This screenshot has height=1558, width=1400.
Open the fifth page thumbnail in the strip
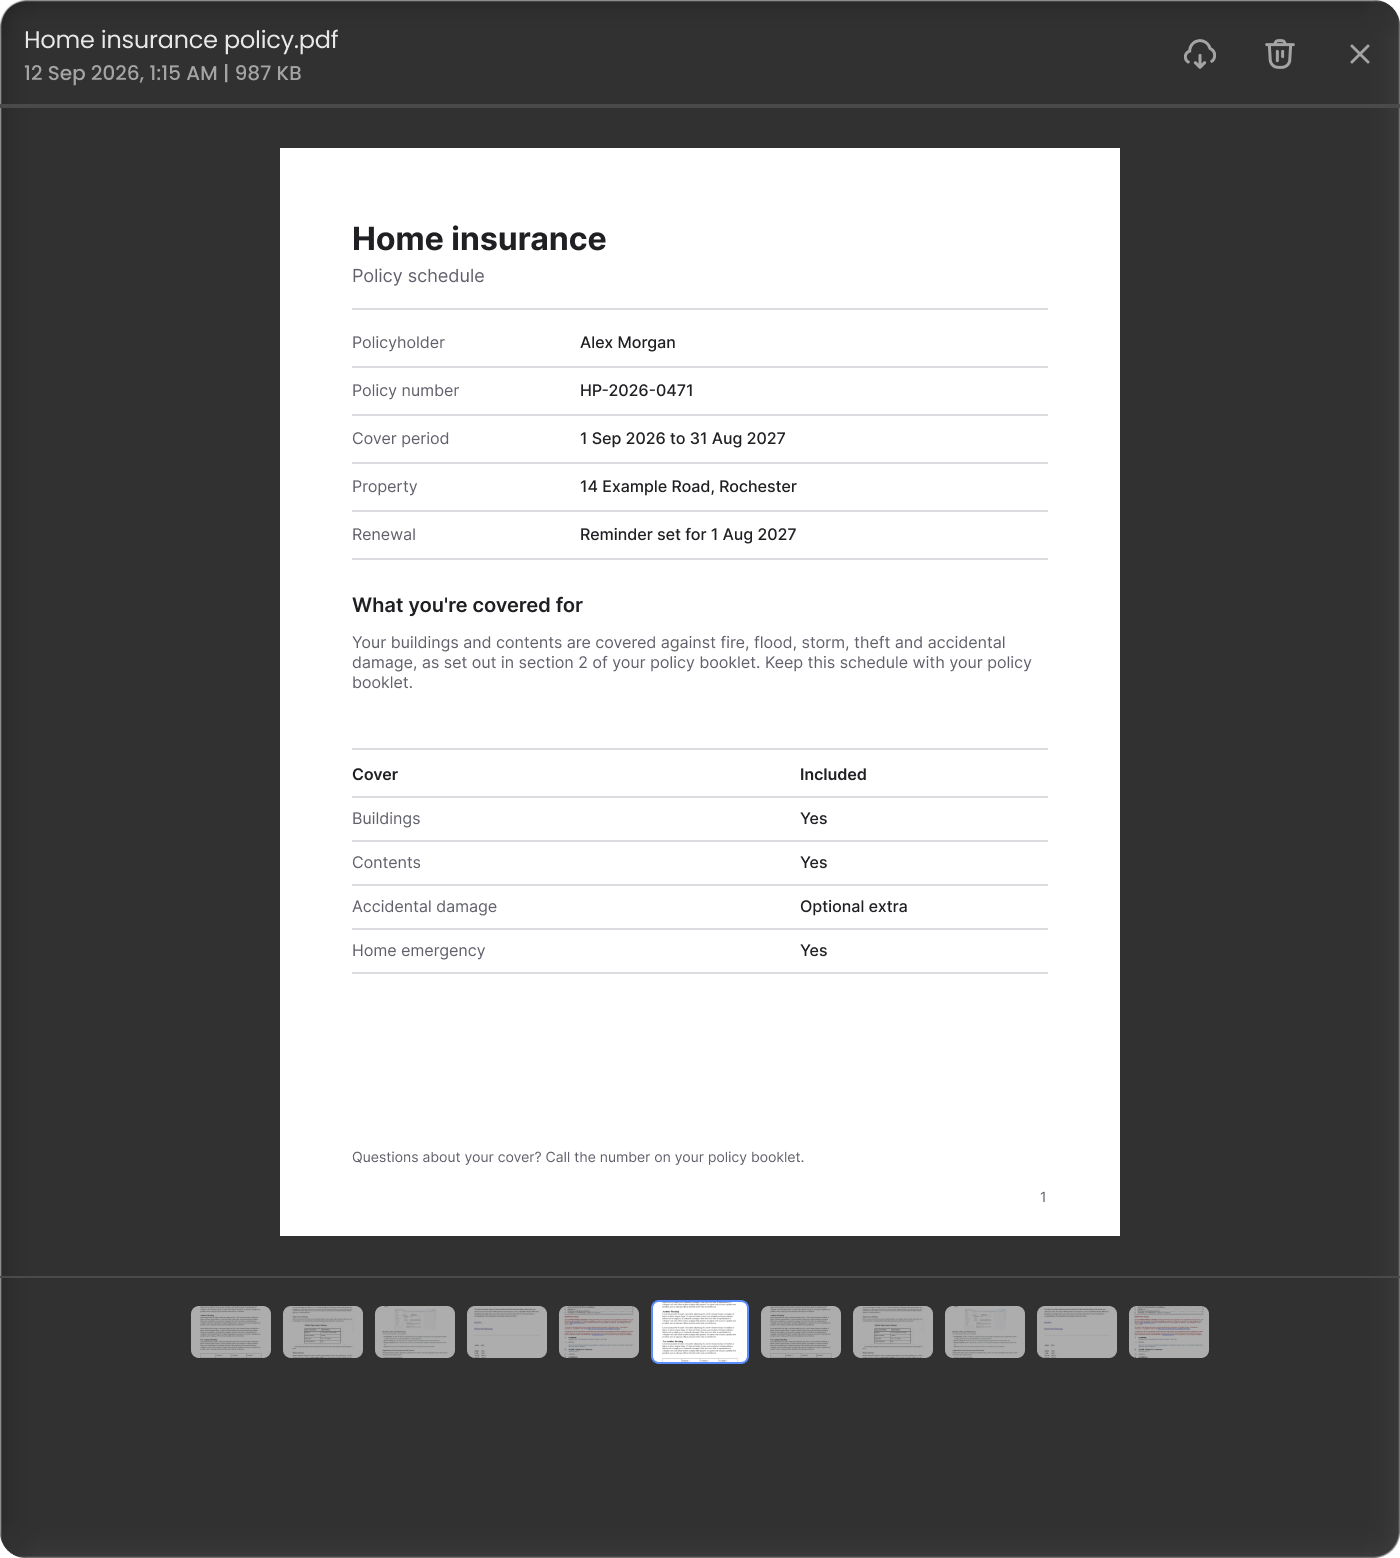click(599, 1332)
